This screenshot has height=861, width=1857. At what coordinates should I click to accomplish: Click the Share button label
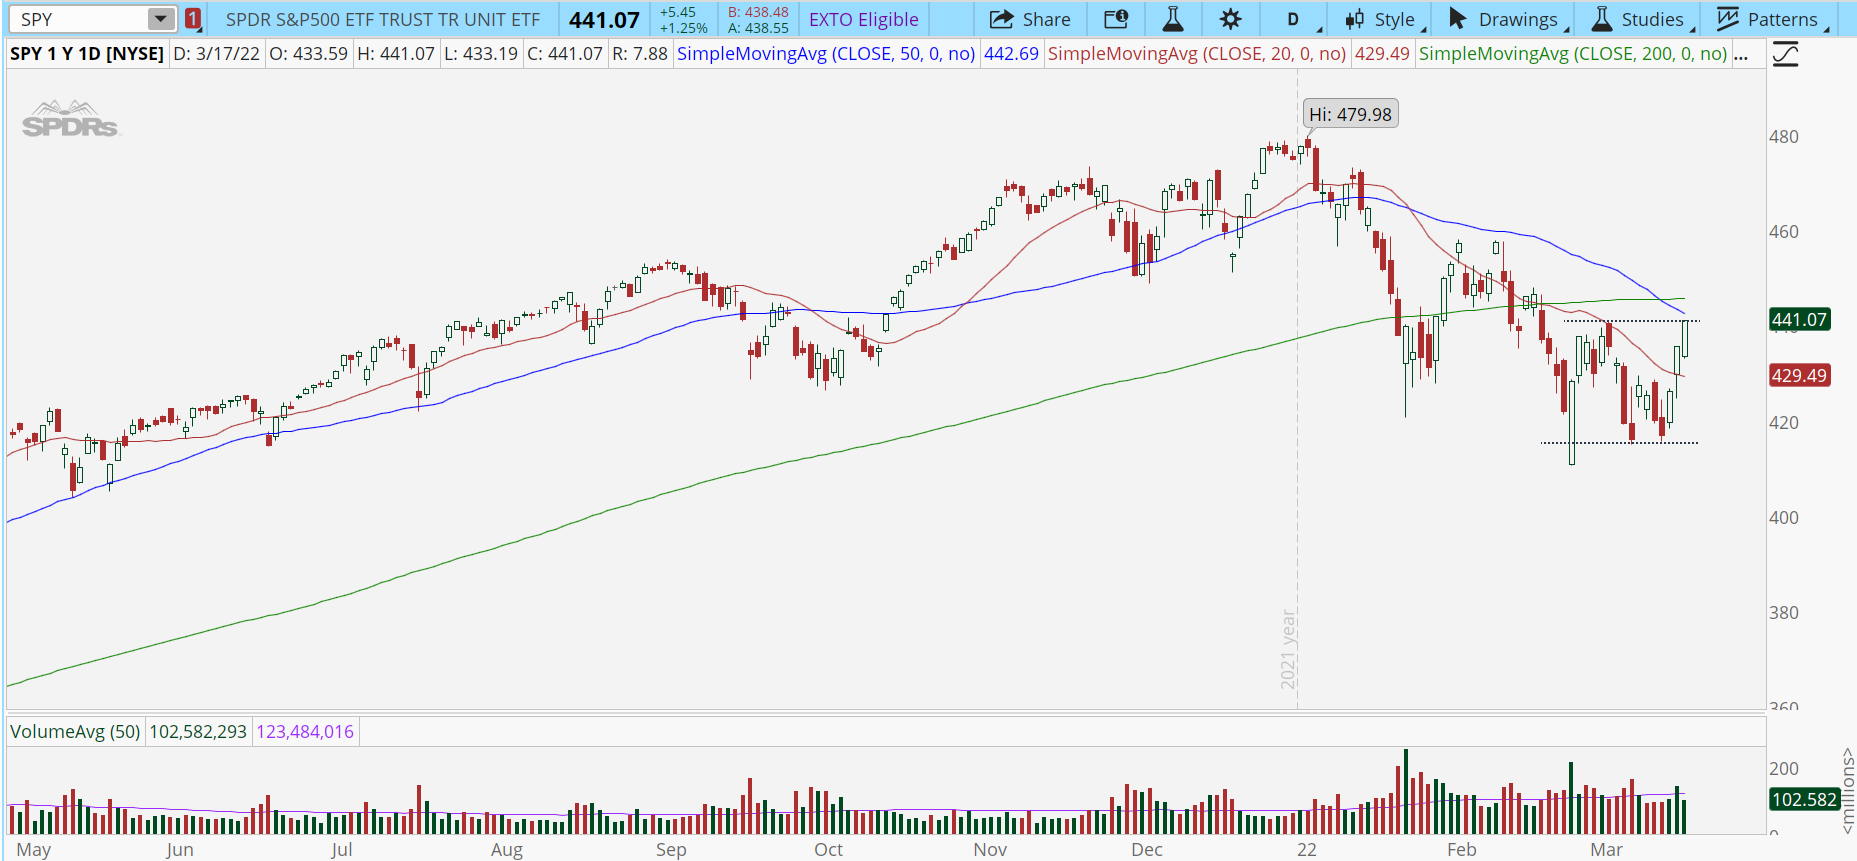(x=1046, y=20)
